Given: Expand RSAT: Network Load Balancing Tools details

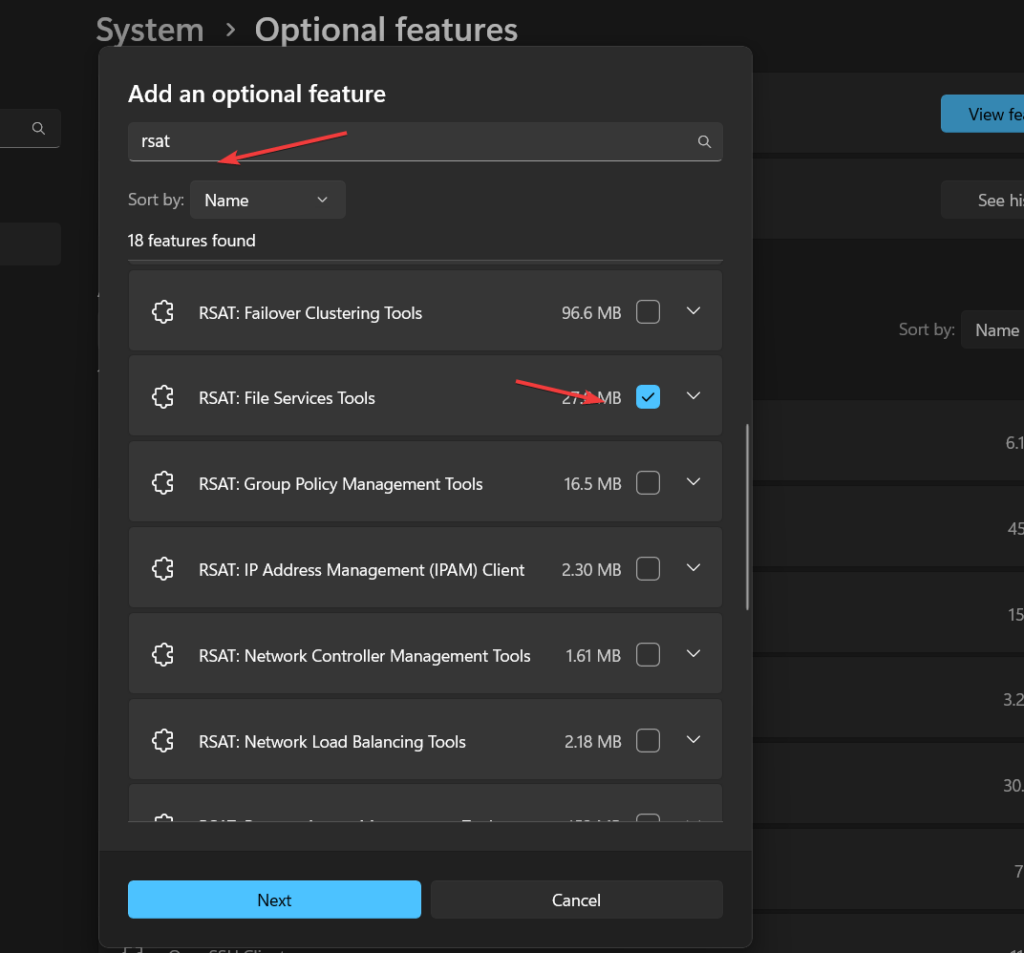Looking at the screenshot, I should point(694,740).
